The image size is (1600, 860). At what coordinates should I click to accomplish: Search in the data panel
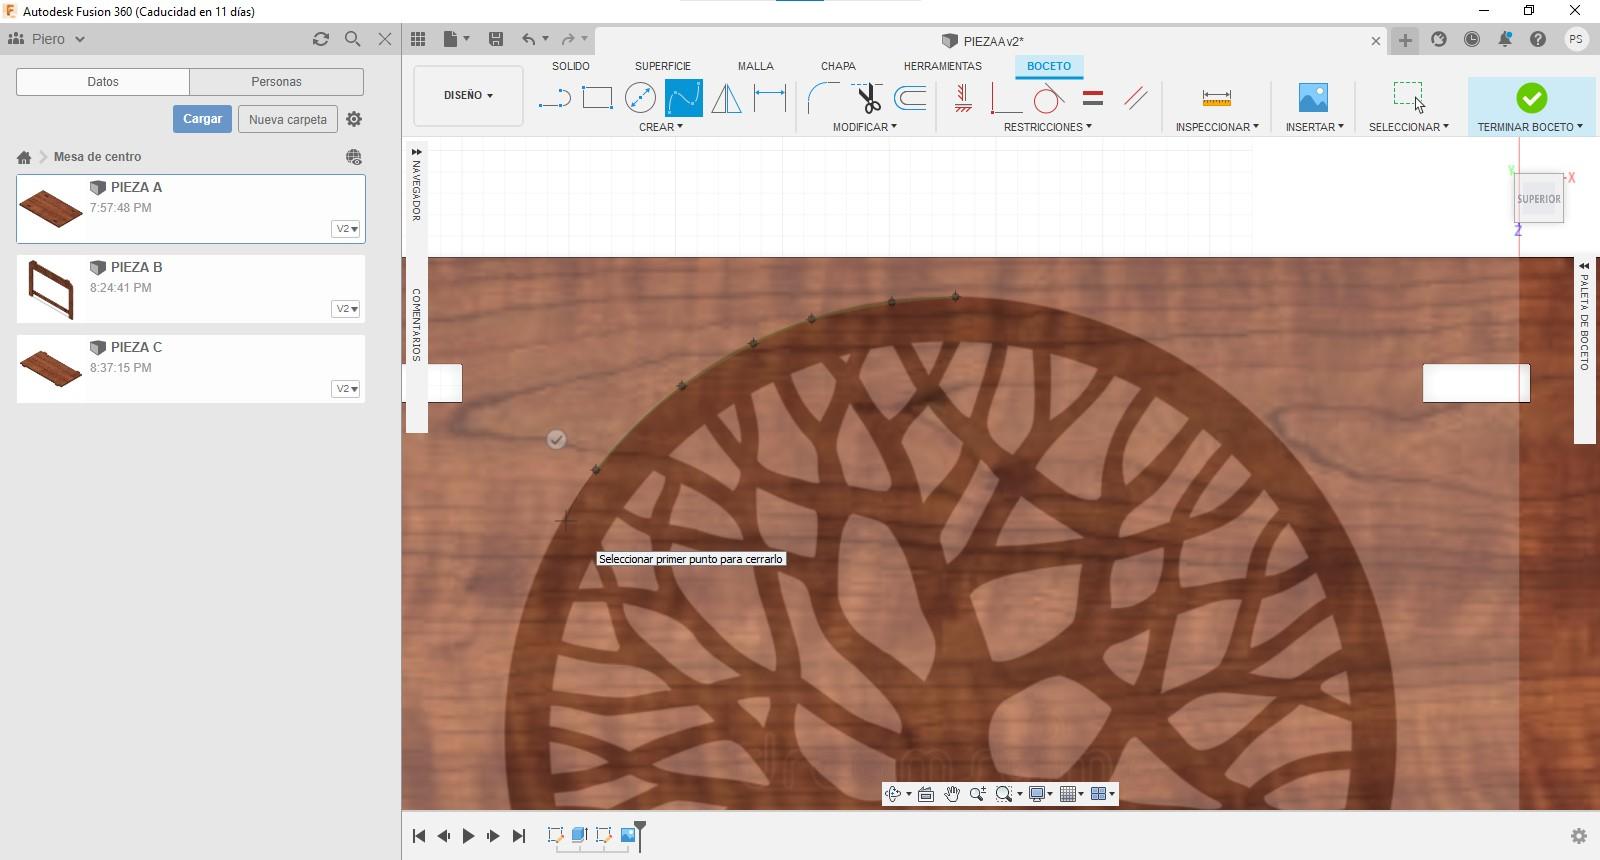tap(352, 39)
